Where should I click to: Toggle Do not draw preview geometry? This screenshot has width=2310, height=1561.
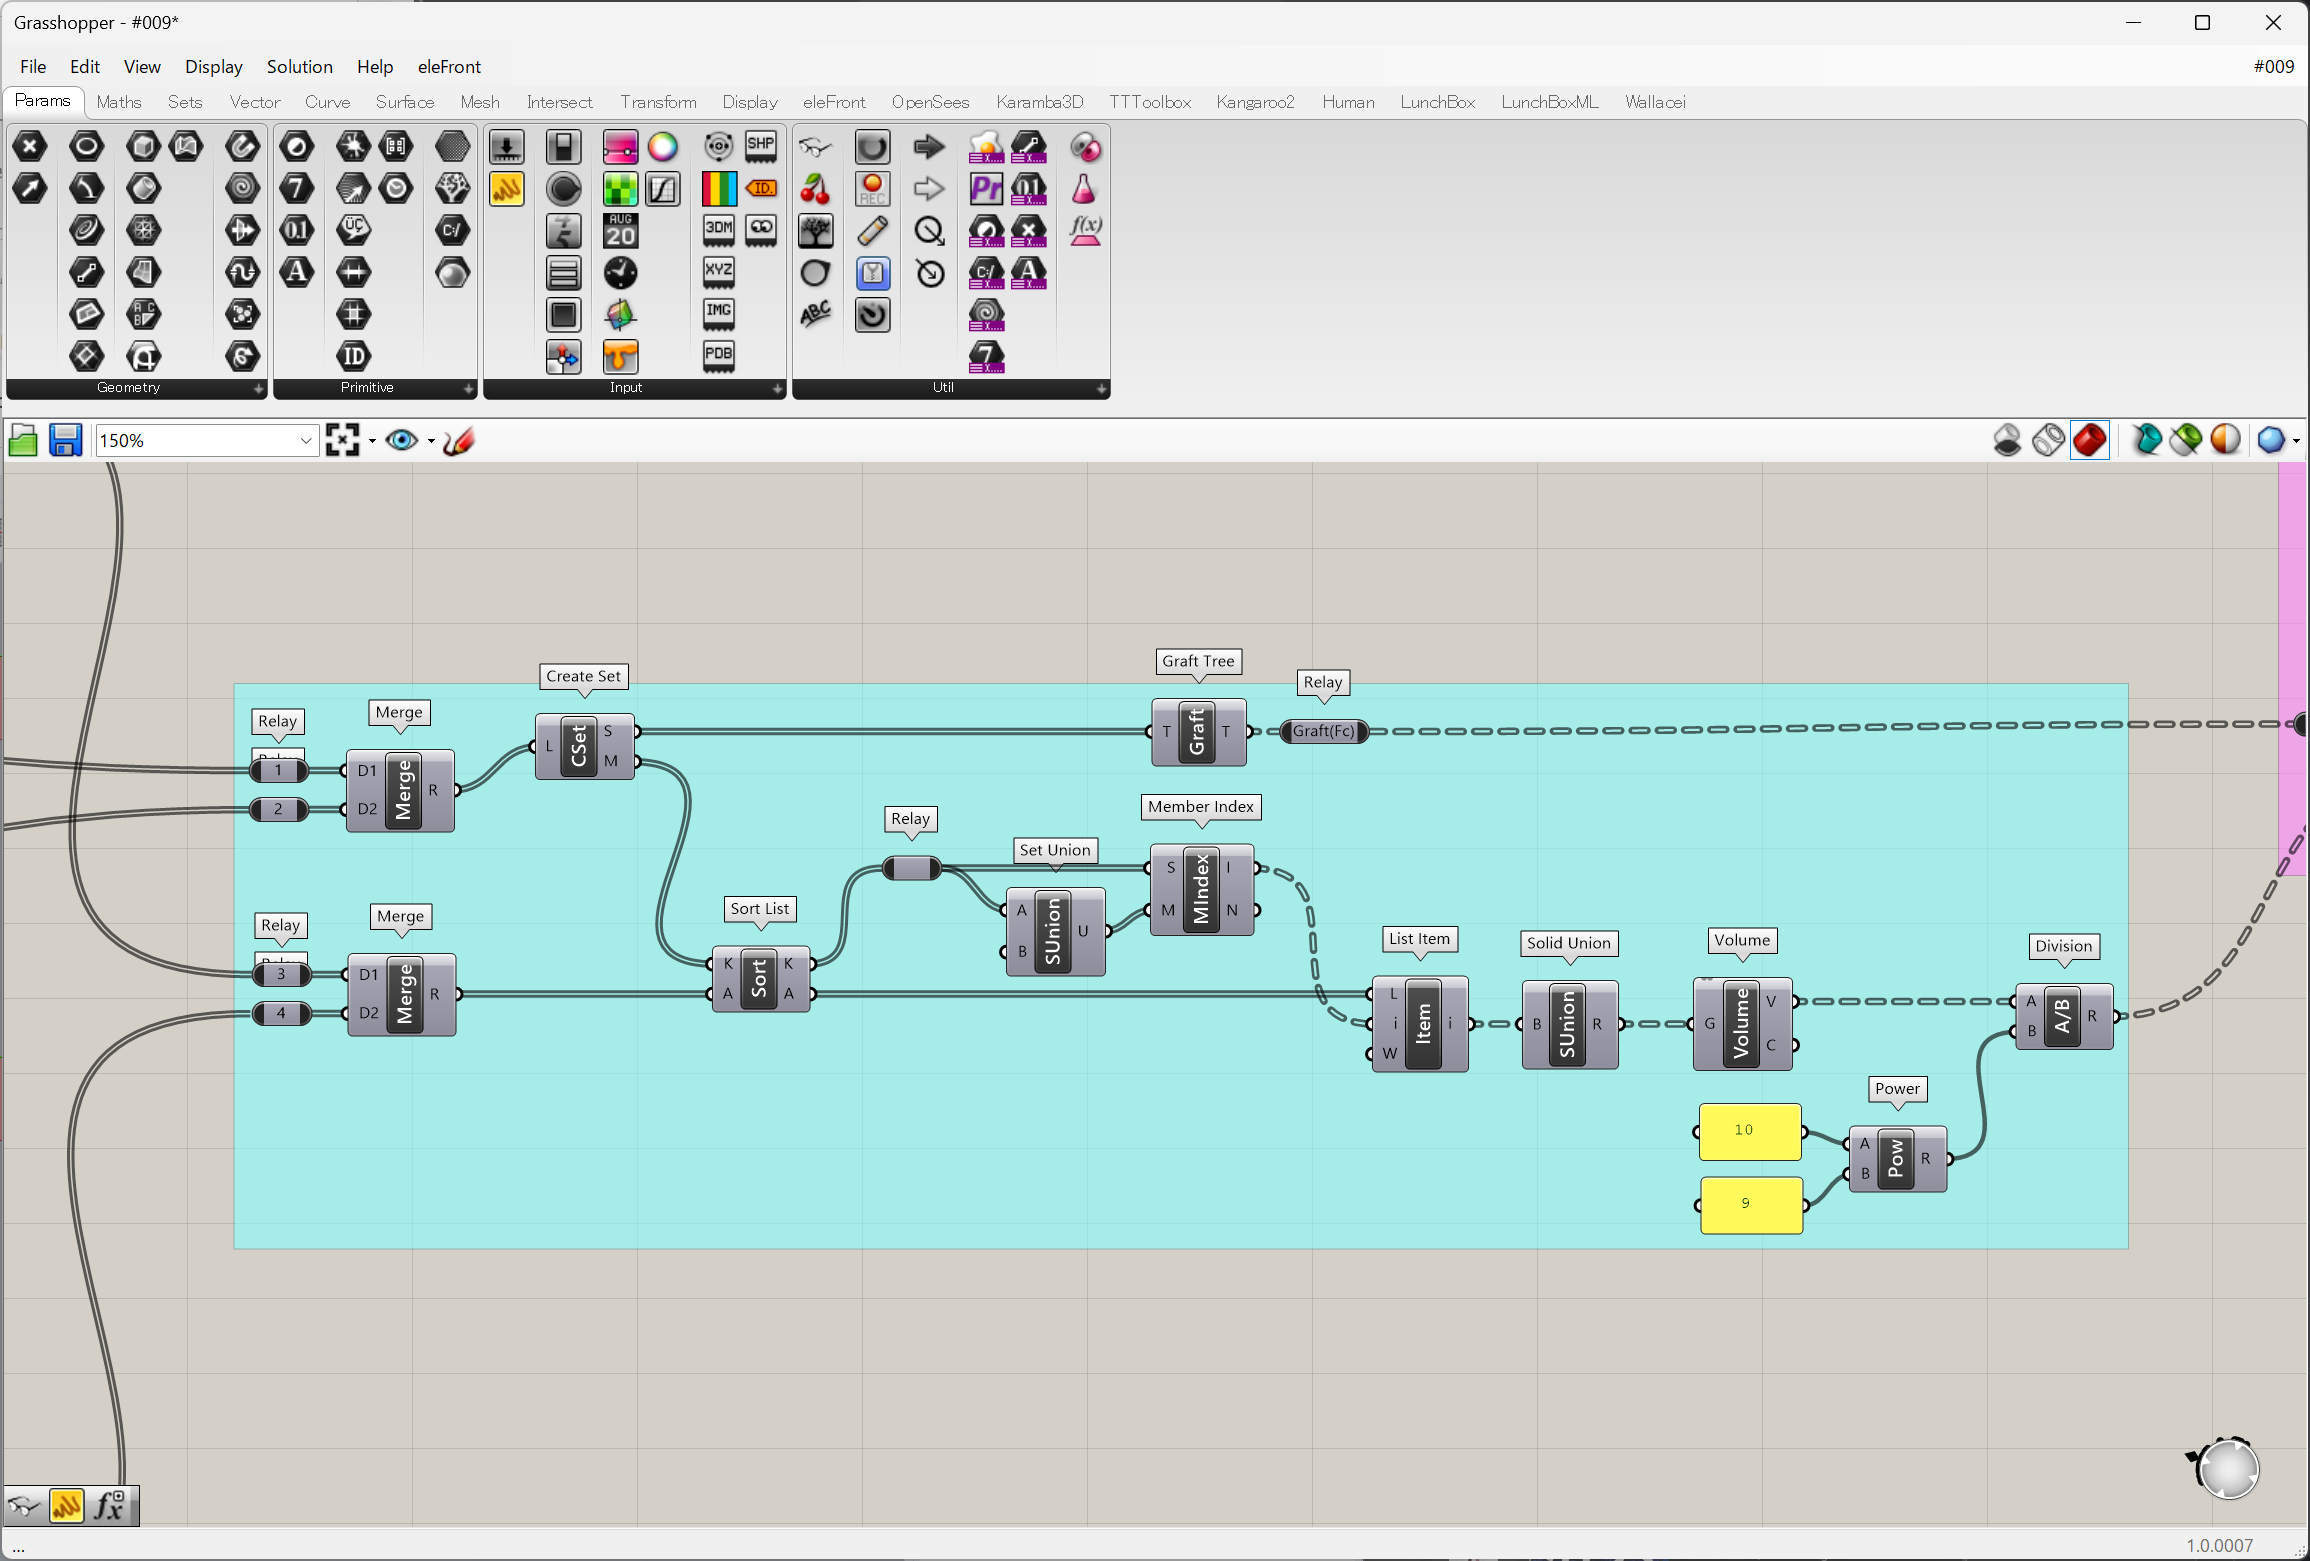point(2006,440)
